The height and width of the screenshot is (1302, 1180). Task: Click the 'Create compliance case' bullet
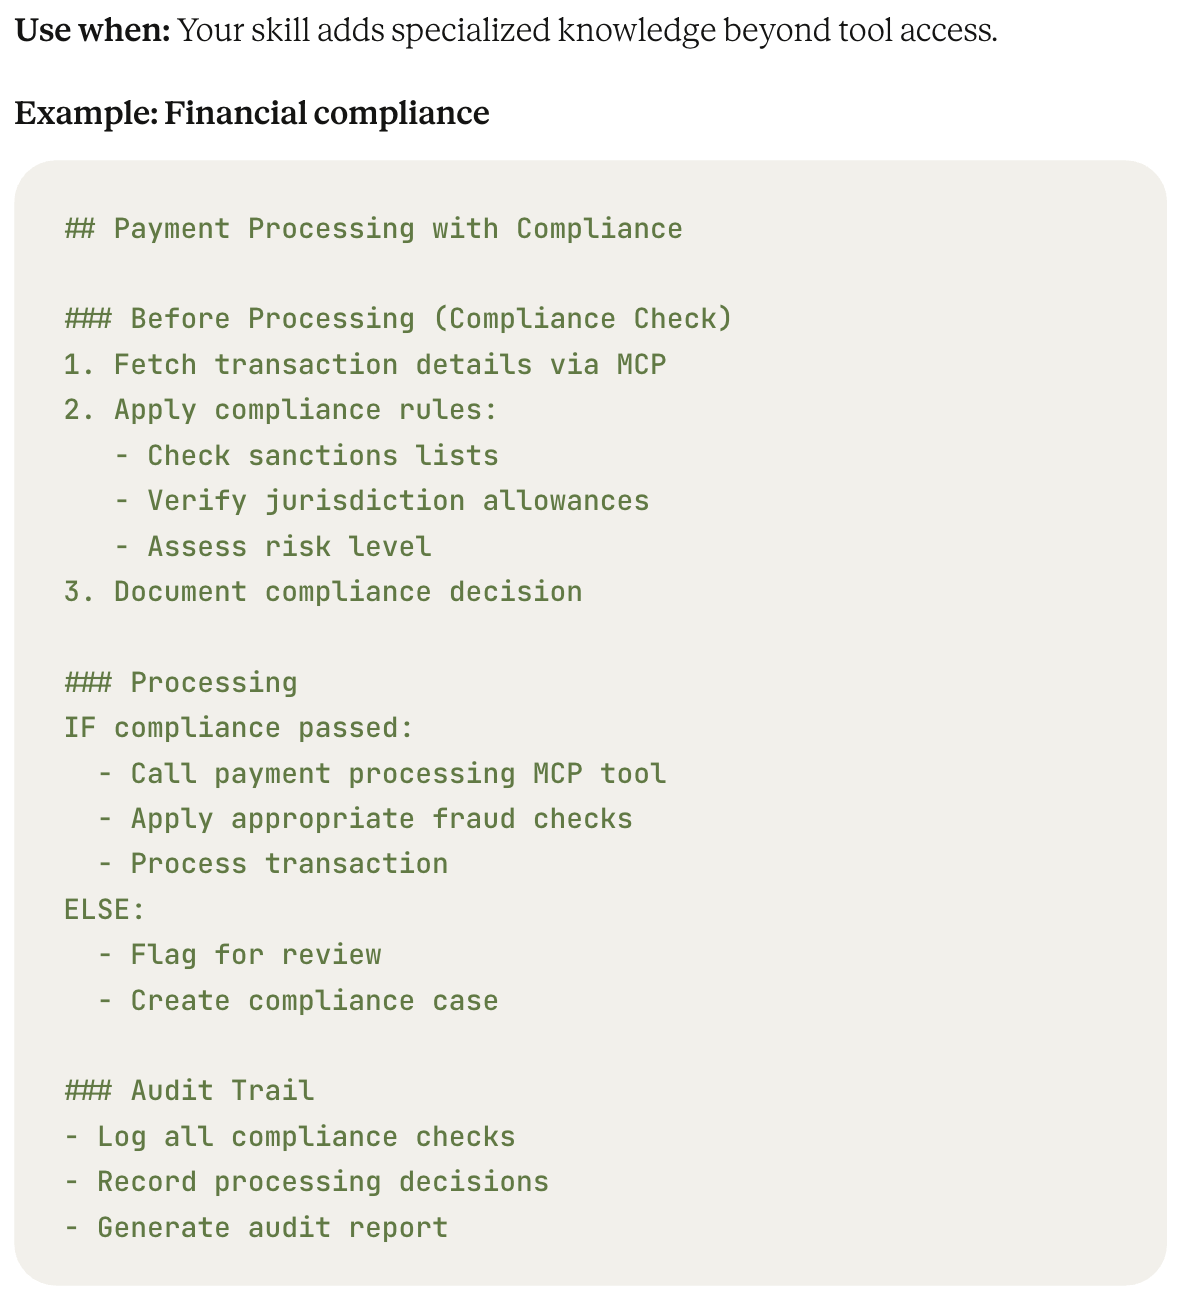pyautogui.click(x=298, y=1001)
